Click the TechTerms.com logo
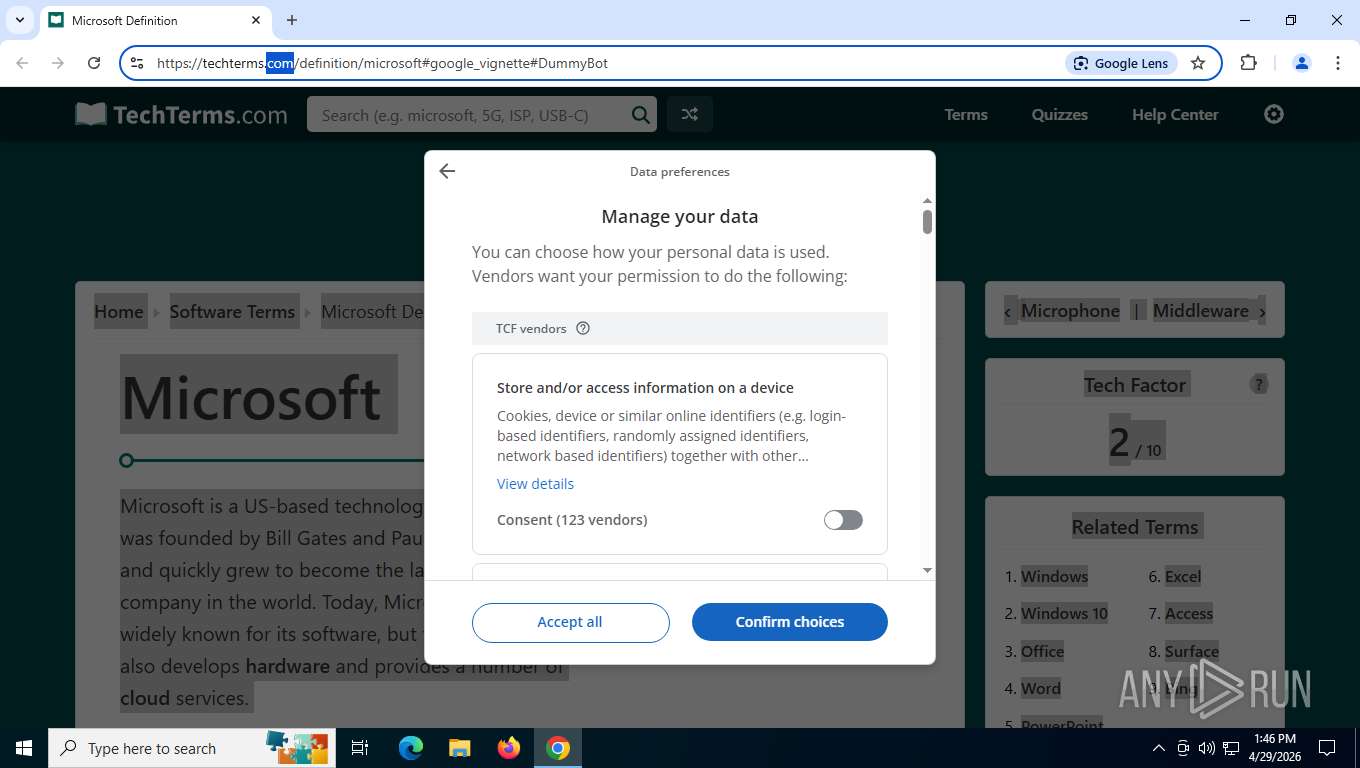 pyautogui.click(x=181, y=115)
